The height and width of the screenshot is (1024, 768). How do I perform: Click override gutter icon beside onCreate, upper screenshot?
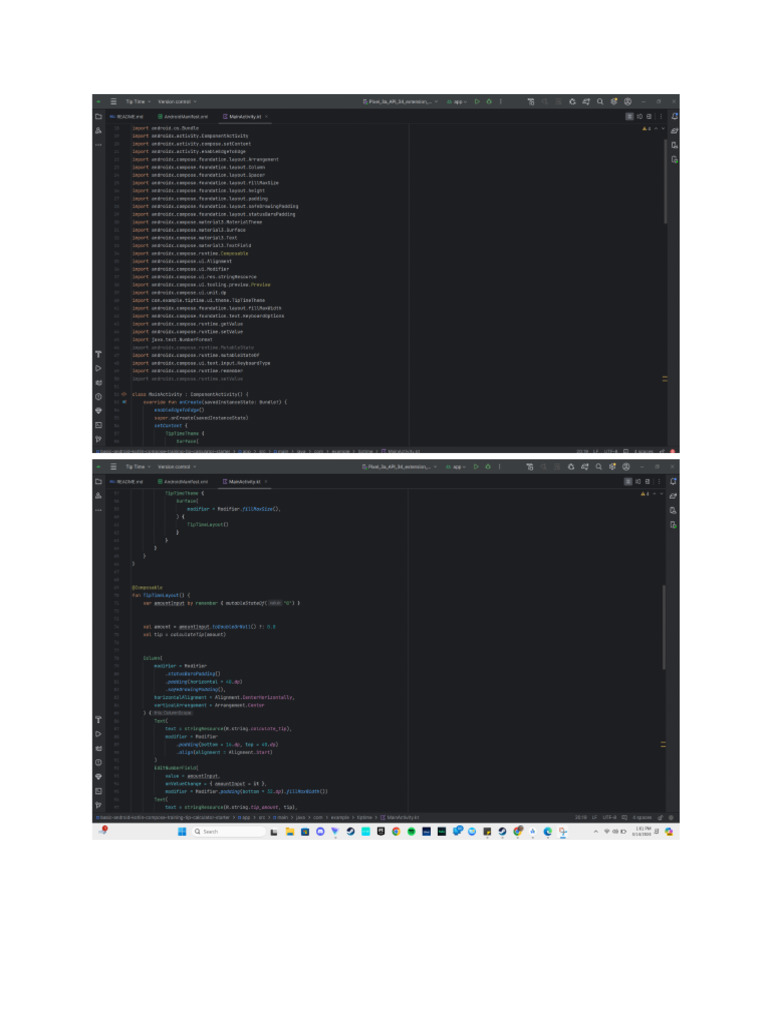124,402
